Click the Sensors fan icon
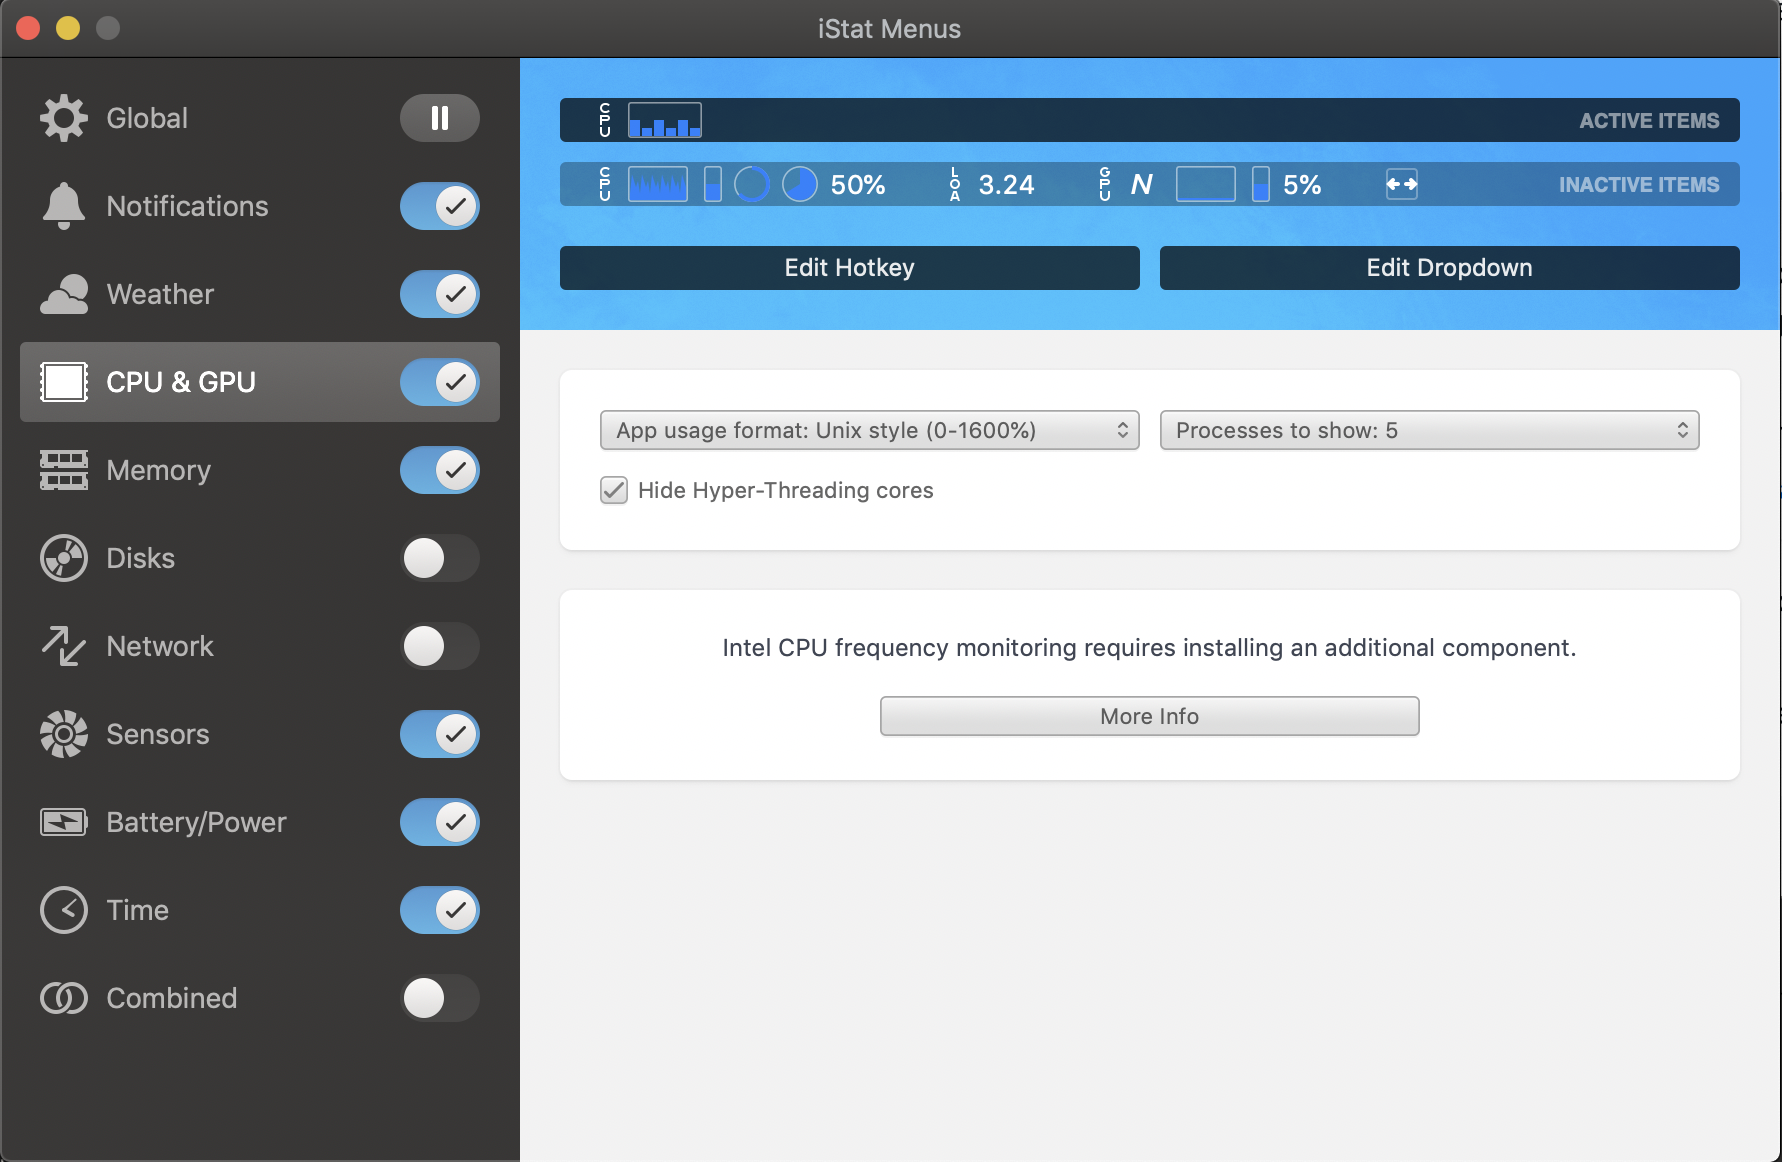This screenshot has height=1162, width=1782. [64, 734]
